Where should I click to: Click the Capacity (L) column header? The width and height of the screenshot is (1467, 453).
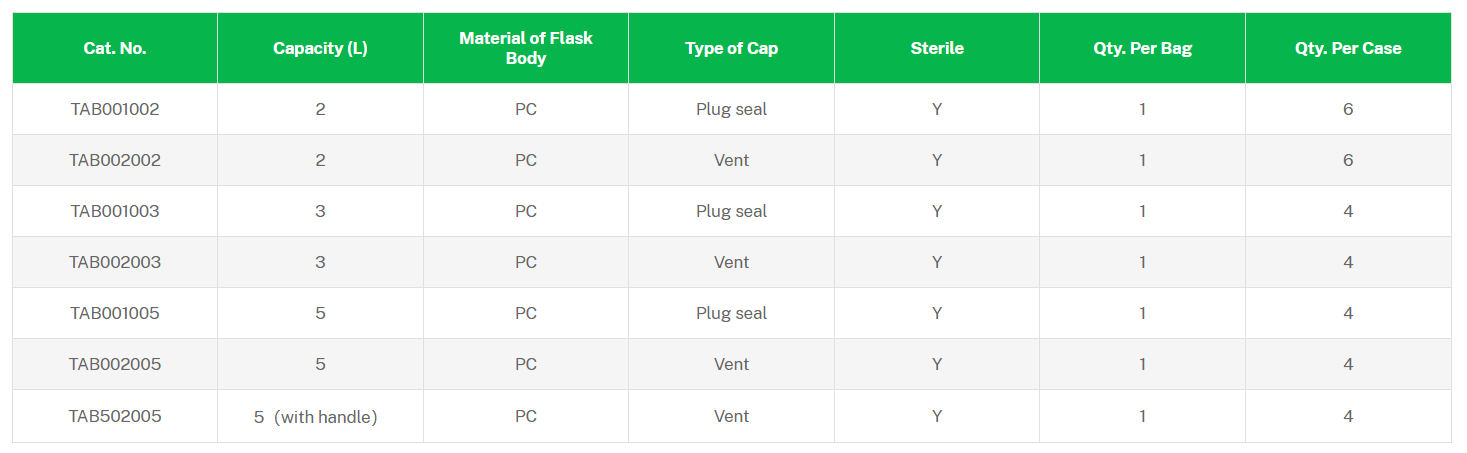pyautogui.click(x=320, y=48)
